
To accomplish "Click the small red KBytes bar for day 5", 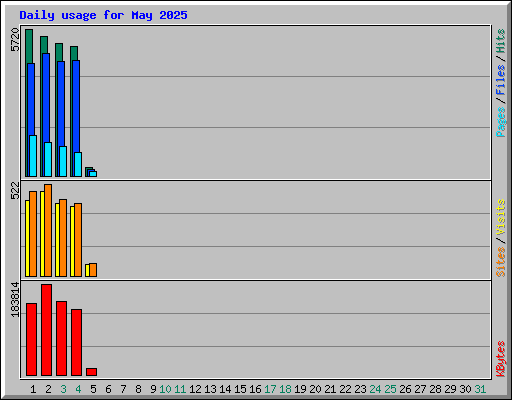I will [x=91, y=372].
